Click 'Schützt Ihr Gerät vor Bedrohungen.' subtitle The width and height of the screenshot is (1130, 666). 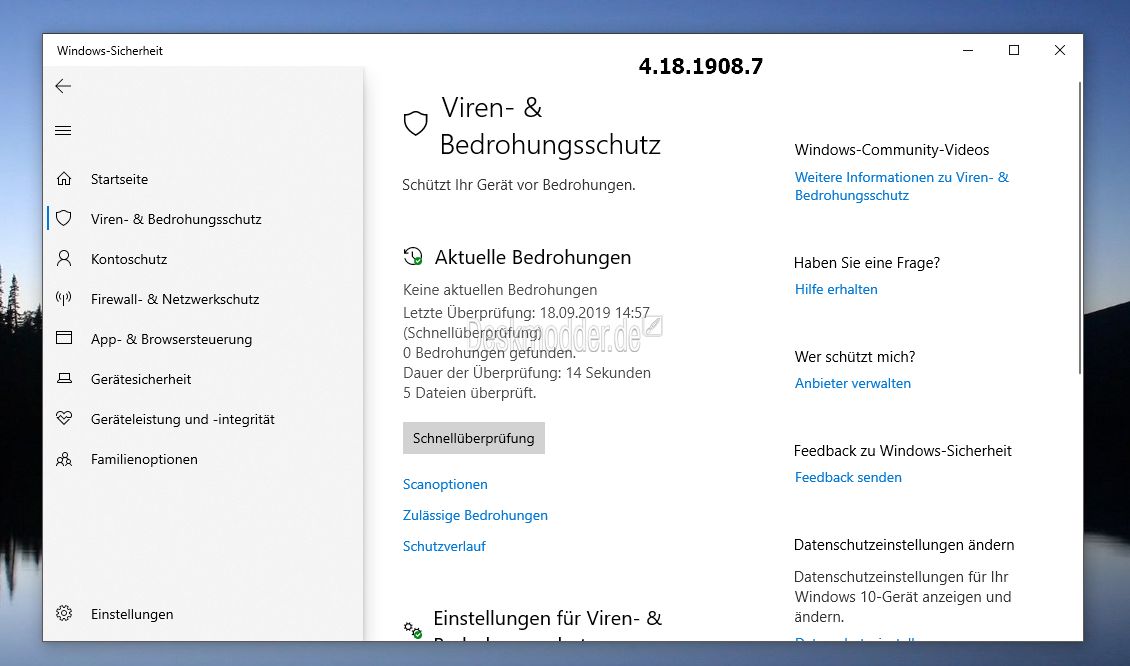(519, 185)
